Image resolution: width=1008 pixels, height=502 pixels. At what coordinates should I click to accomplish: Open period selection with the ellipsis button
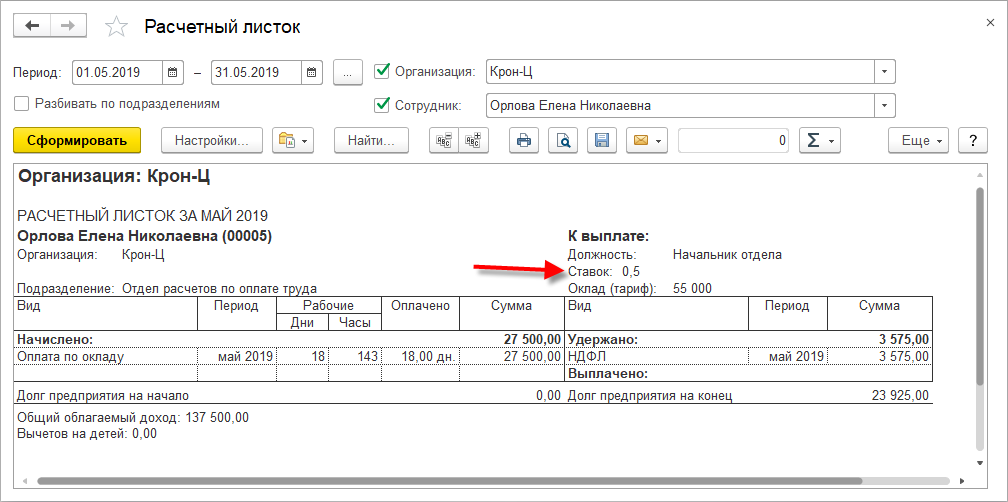[348, 72]
